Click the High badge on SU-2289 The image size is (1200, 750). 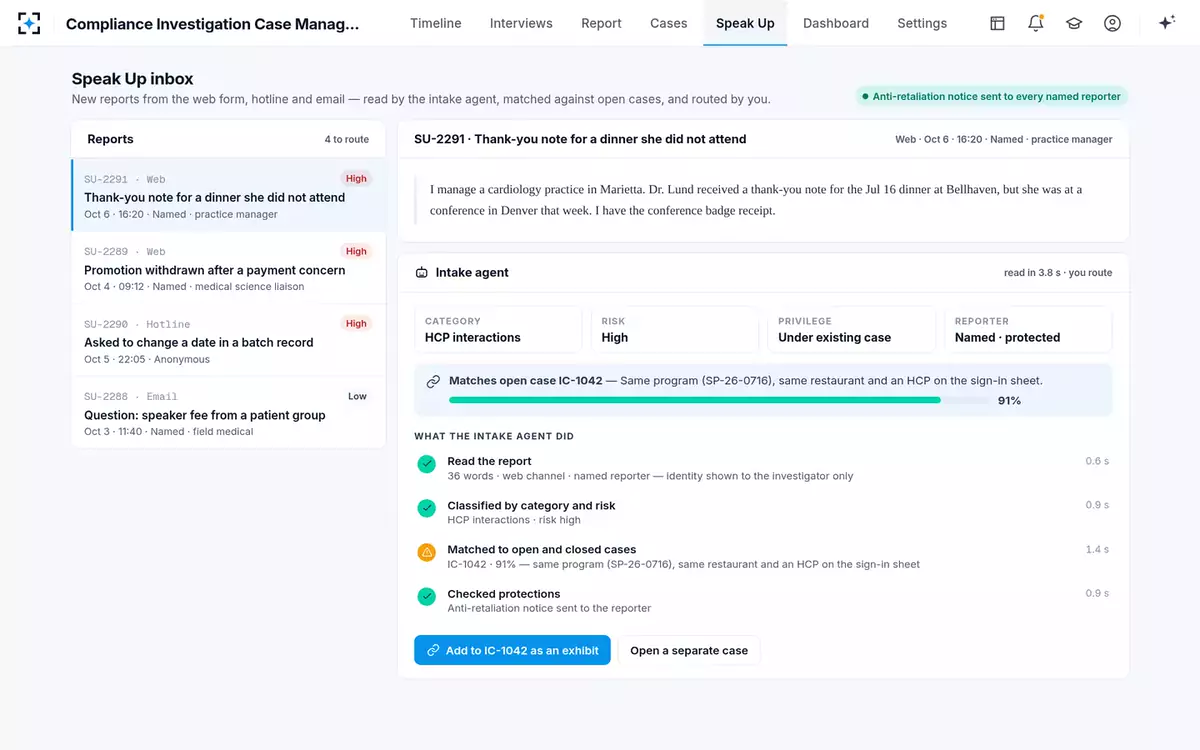pos(357,251)
